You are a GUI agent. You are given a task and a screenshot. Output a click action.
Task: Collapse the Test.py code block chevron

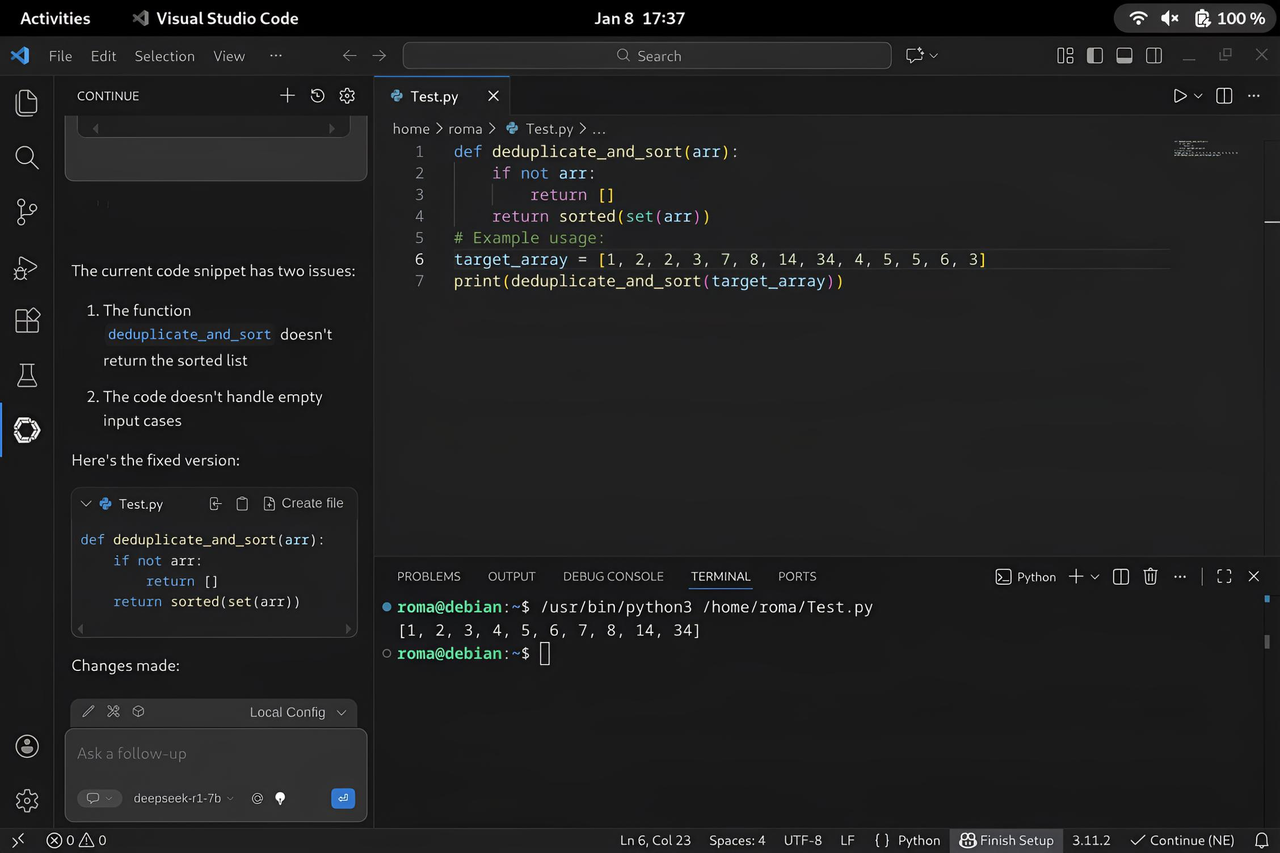pyautogui.click(x=86, y=504)
